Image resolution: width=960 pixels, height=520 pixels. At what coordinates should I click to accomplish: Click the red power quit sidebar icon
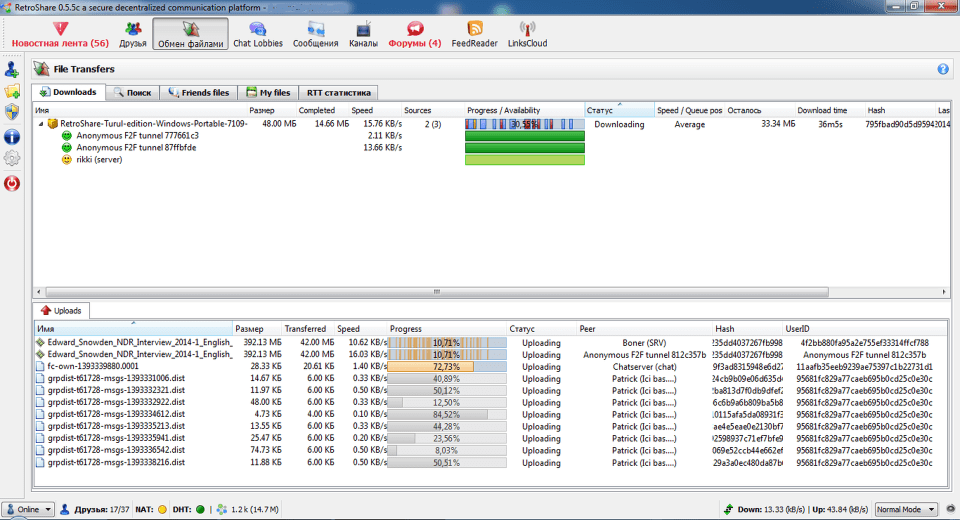point(12,183)
